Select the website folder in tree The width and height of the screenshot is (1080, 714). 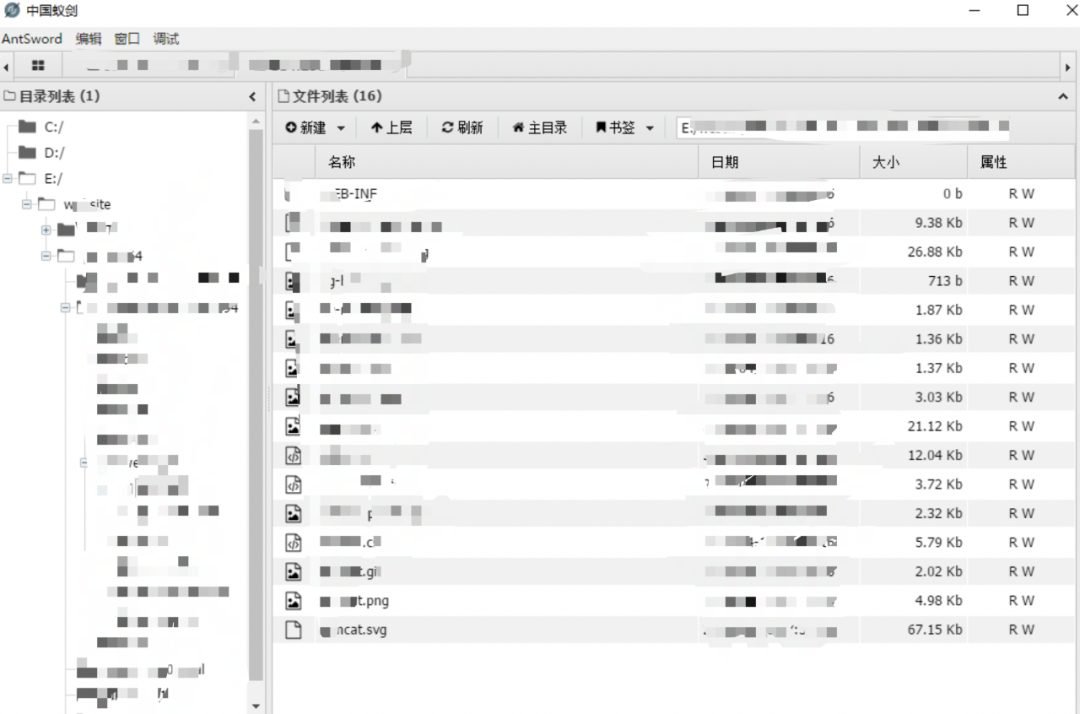click(87, 204)
